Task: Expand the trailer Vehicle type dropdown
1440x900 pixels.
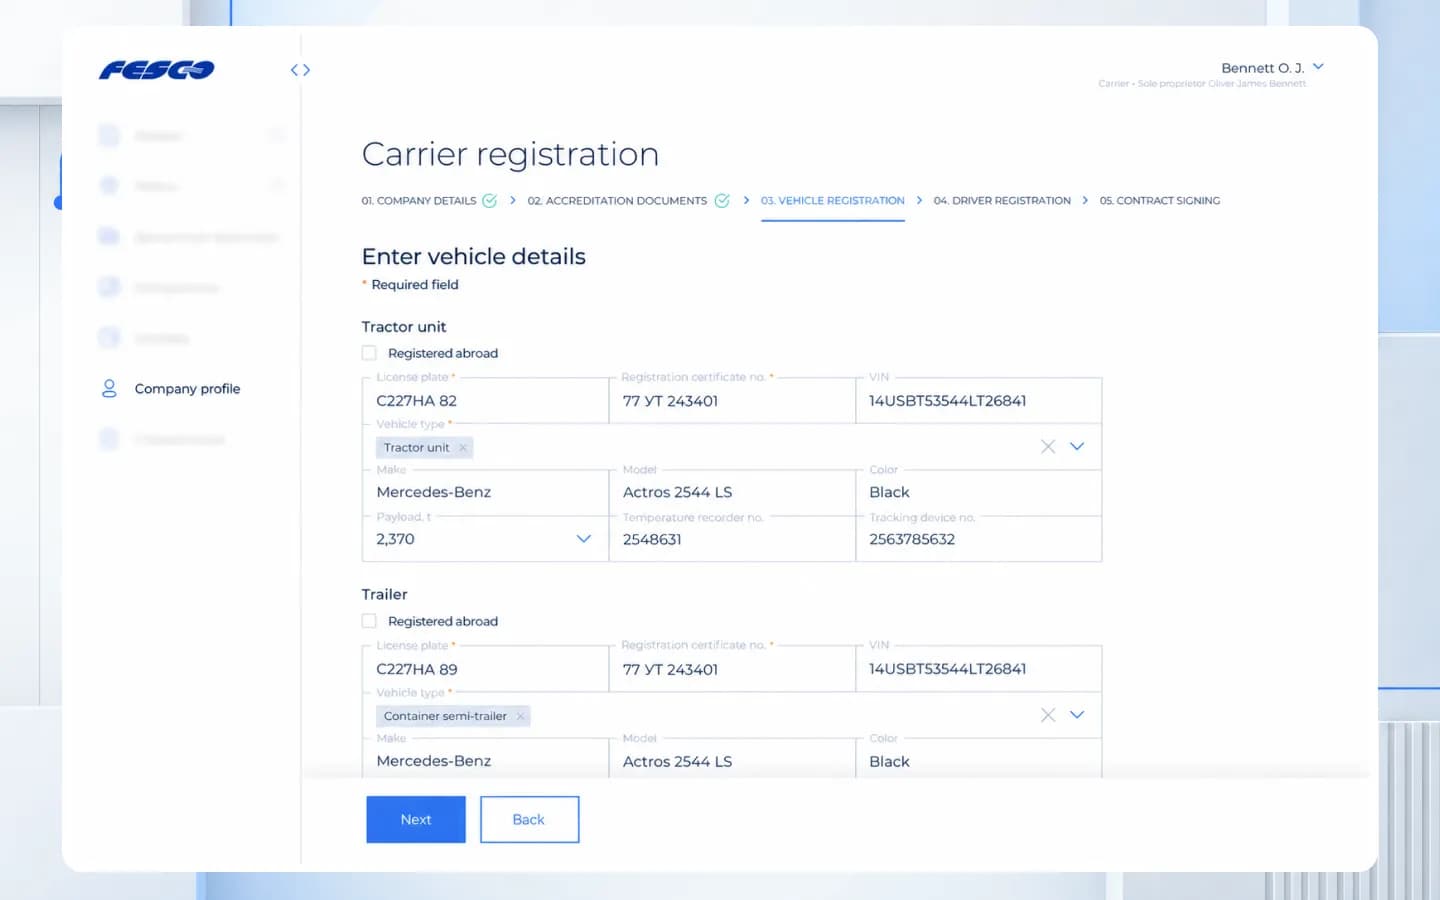Action: click(1077, 715)
